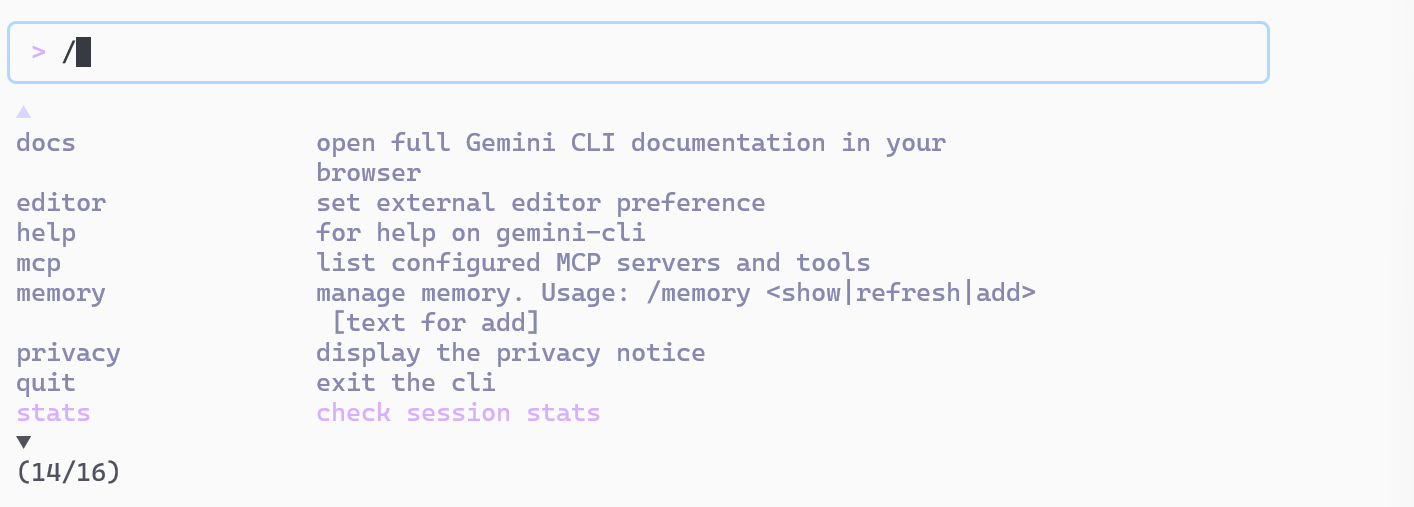The image size is (1414, 507).
Task: Choose the privacy command
Action: [x=68, y=353]
